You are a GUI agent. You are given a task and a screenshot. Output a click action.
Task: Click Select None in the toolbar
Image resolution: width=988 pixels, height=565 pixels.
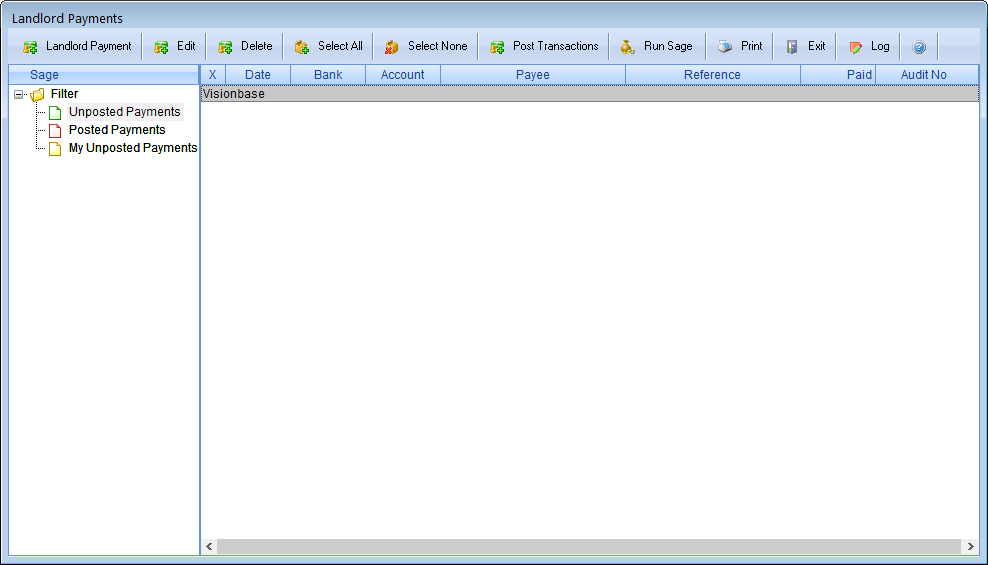(425, 47)
